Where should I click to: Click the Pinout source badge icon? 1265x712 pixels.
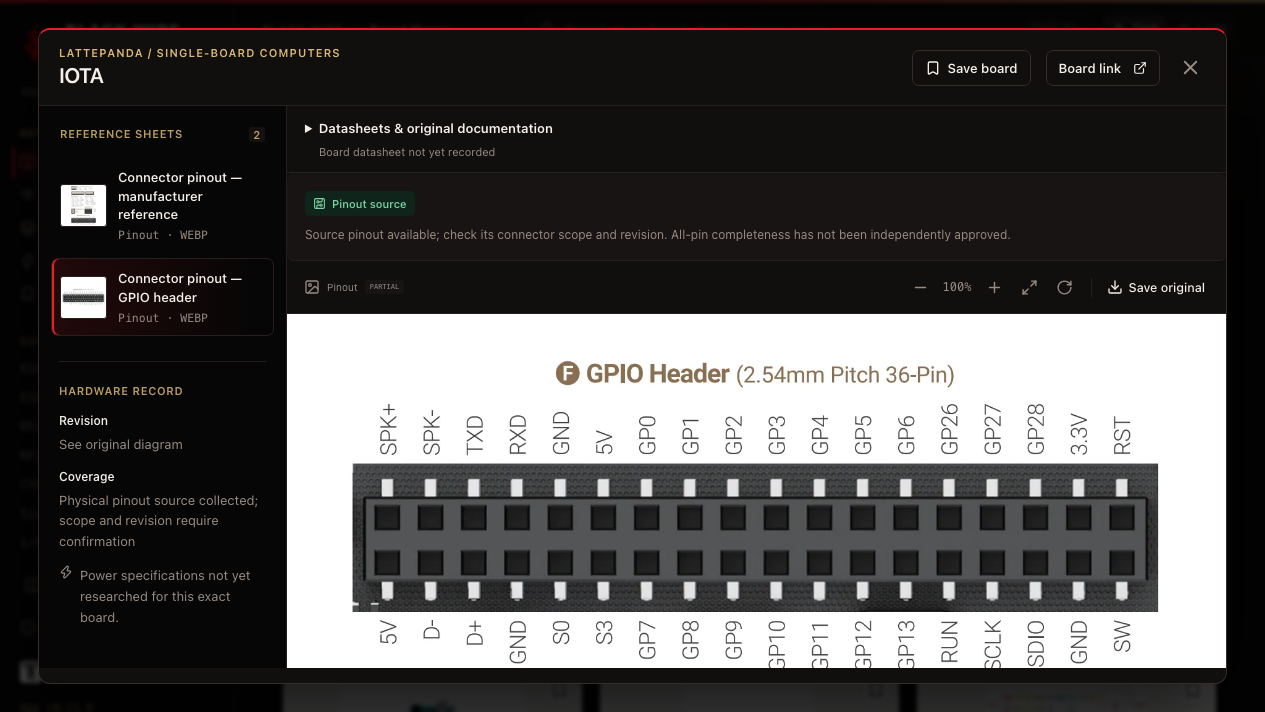click(319, 204)
